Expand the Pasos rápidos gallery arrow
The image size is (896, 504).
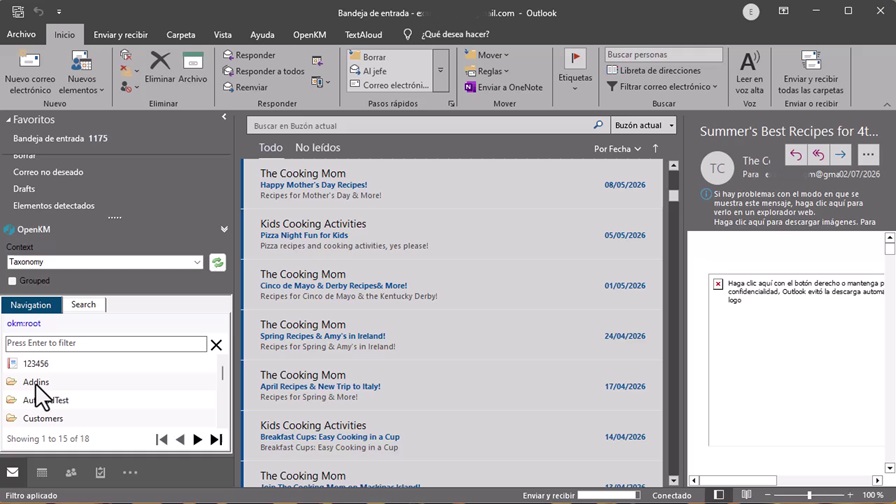pyautogui.click(x=441, y=70)
